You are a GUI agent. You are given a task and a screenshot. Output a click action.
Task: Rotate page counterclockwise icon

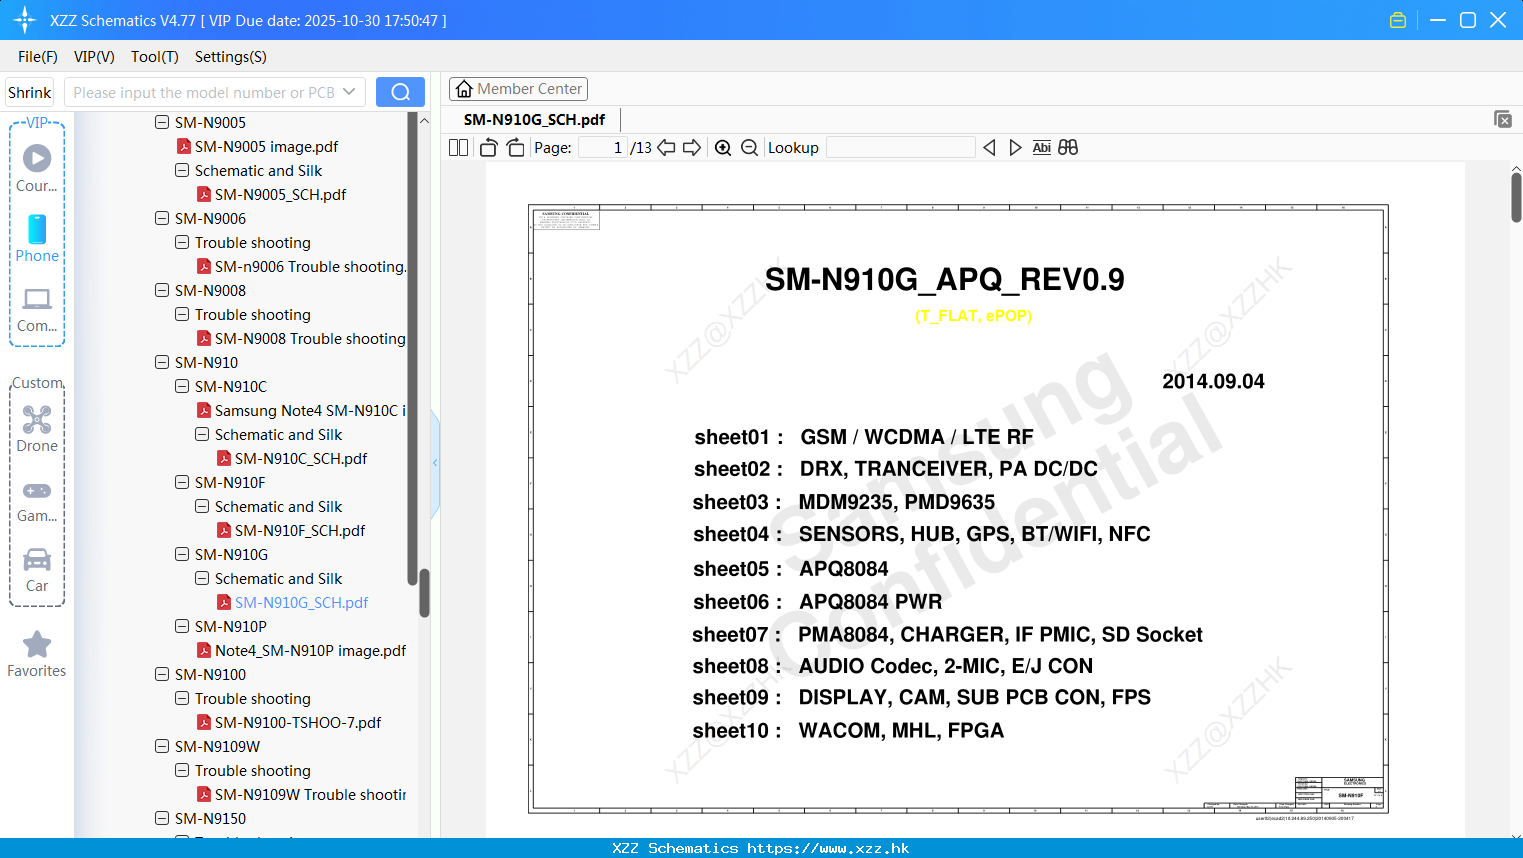pyautogui.click(x=489, y=148)
